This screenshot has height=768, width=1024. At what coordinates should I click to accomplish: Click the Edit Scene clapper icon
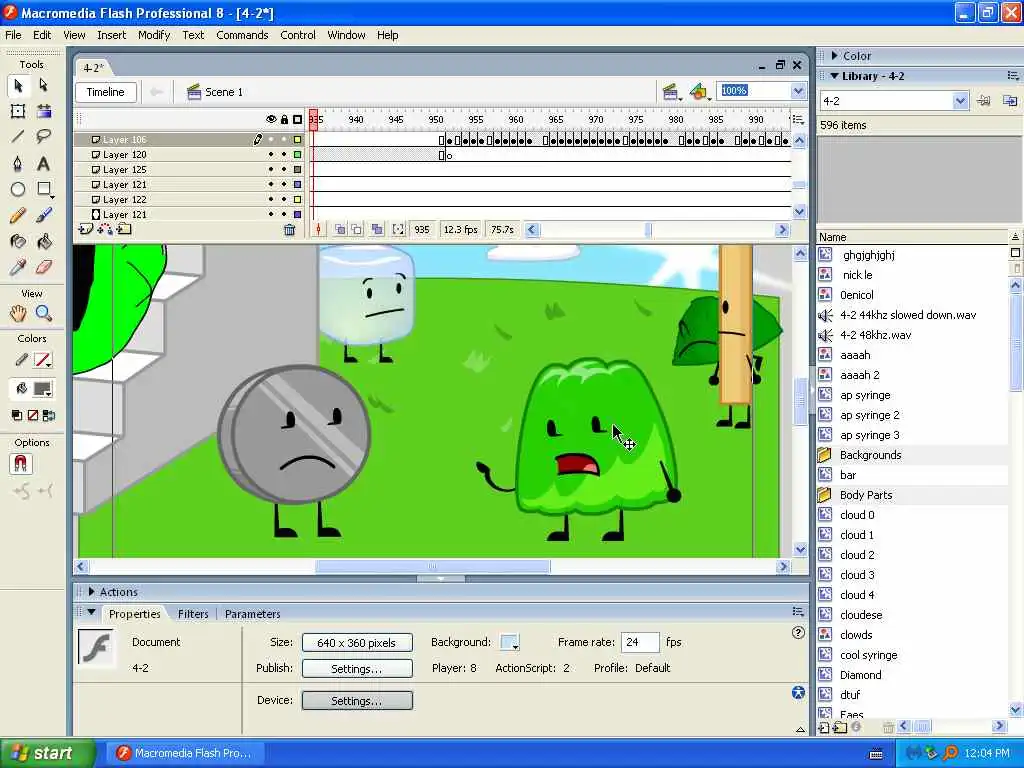[x=670, y=92]
